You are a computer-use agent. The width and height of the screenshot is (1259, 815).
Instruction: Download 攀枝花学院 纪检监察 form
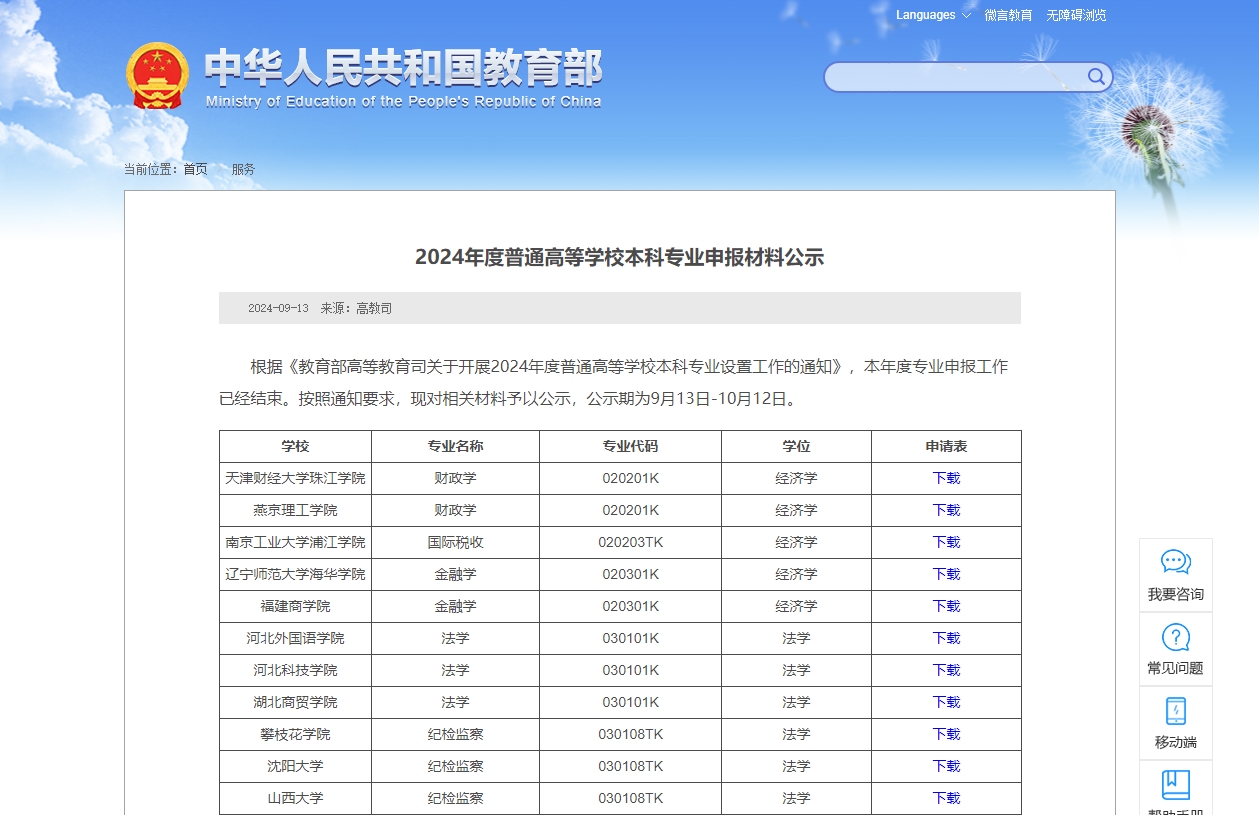click(944, 734)
